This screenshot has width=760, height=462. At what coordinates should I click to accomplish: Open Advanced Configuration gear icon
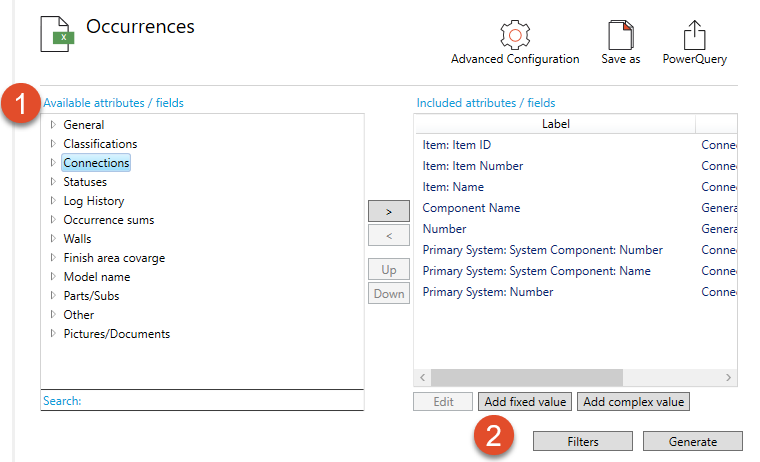[515, 35]
